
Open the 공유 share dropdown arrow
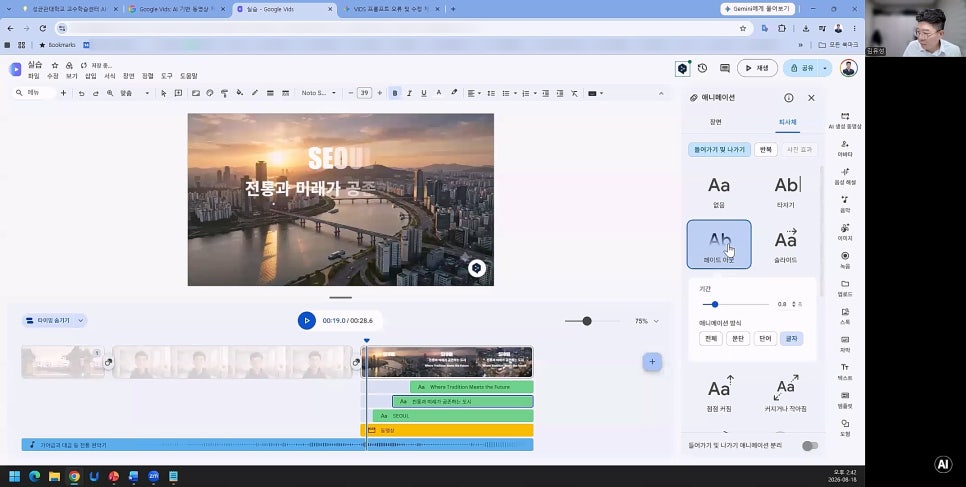coord(825,68)
